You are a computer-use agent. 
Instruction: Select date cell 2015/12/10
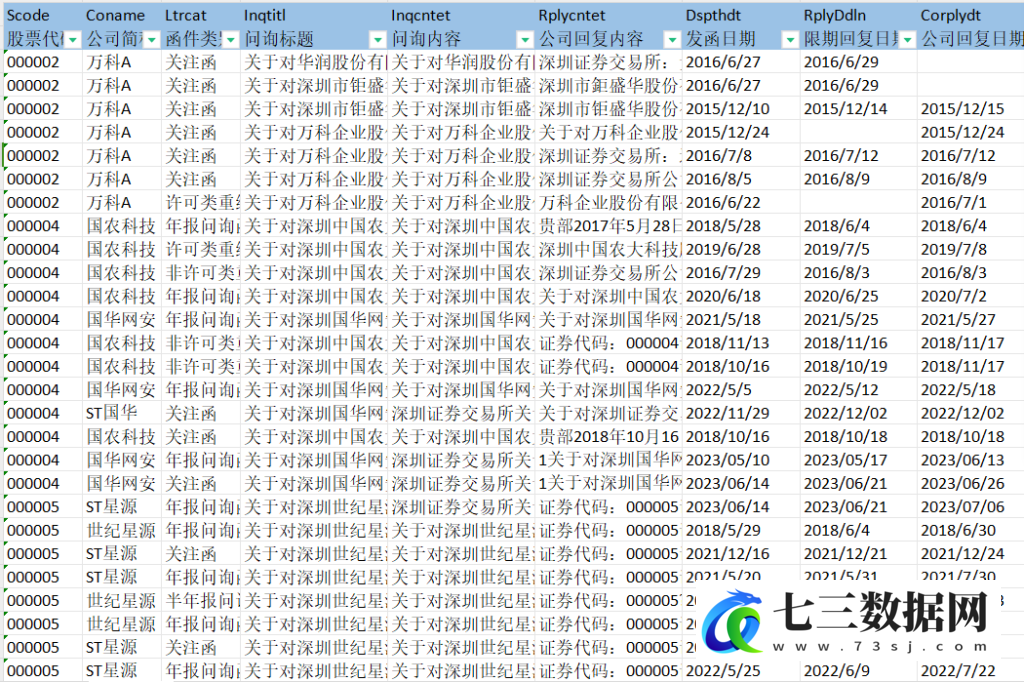(741, 109)
